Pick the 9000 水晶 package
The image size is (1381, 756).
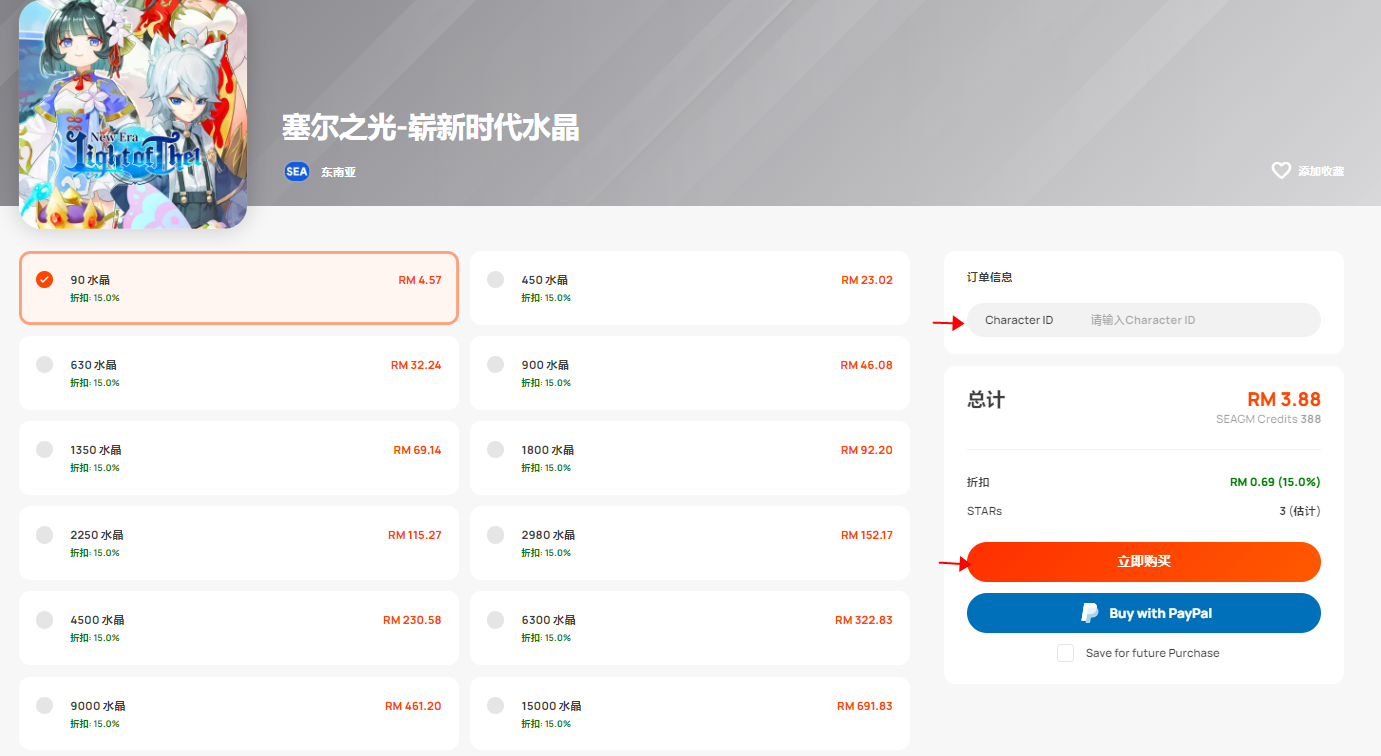[239, 713]
